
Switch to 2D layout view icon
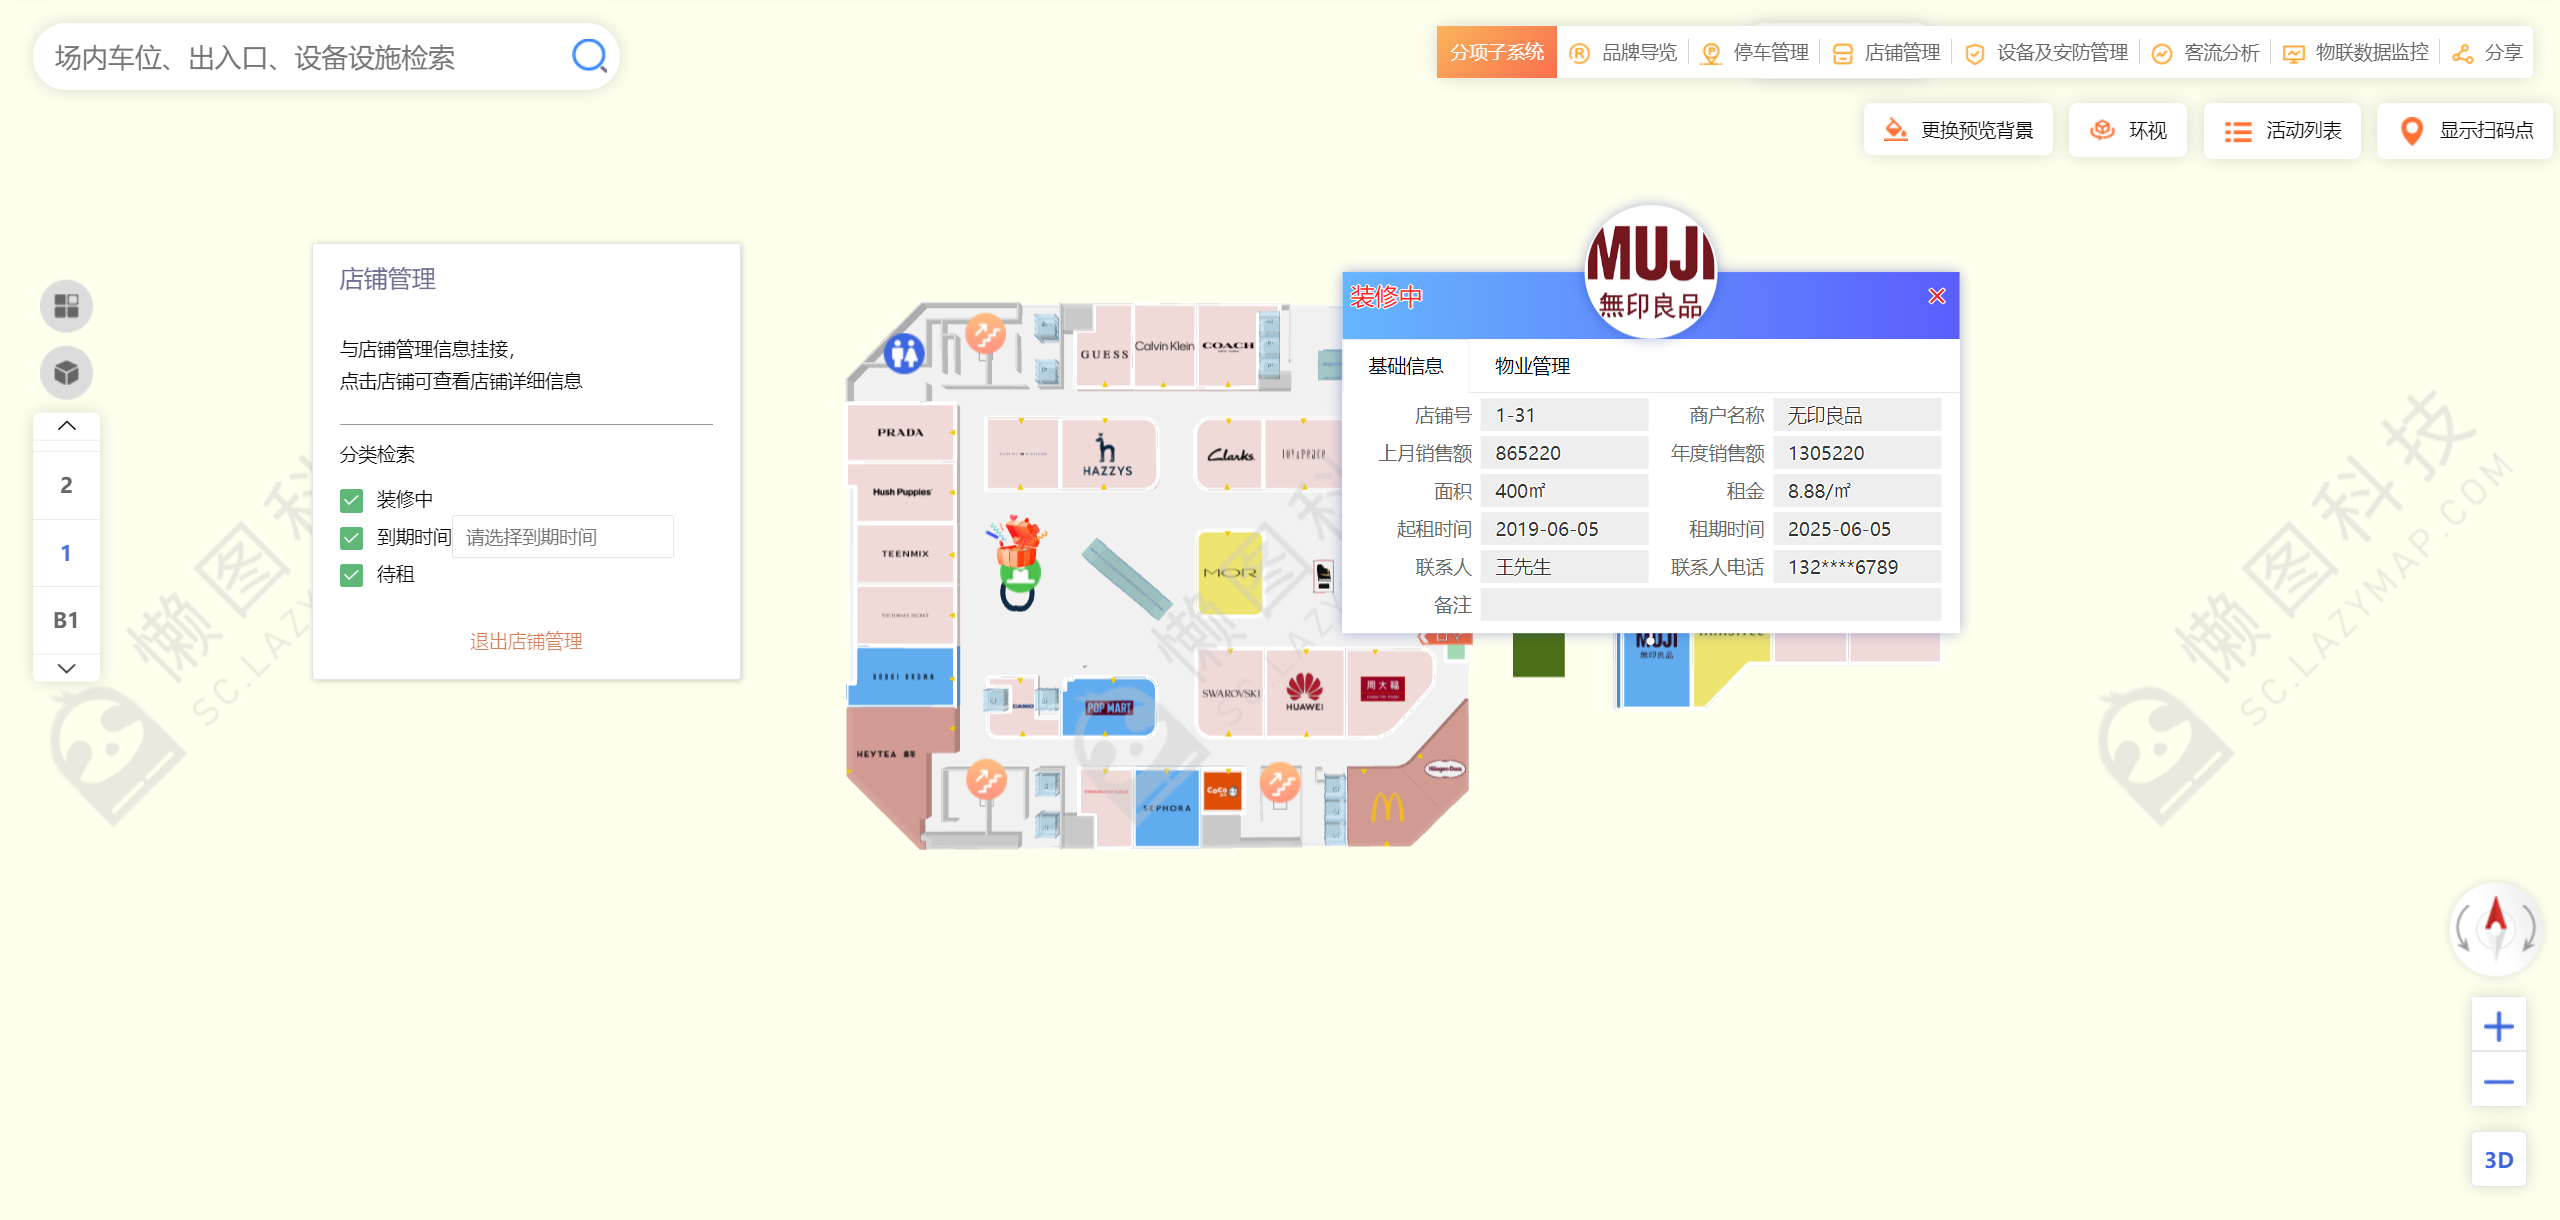[x=66, y=306]
